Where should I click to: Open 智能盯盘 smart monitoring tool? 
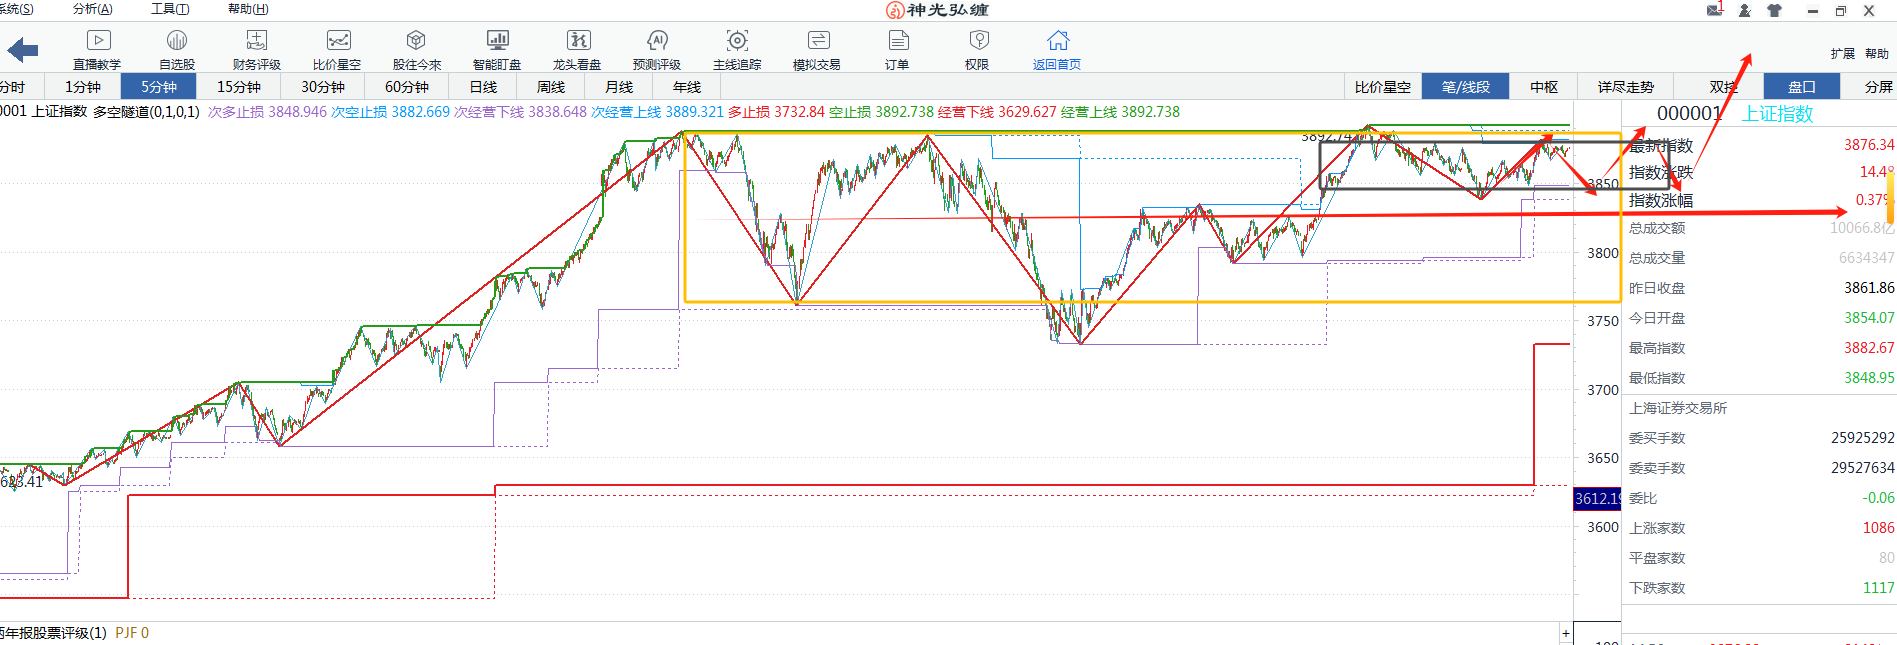(497, 41)
